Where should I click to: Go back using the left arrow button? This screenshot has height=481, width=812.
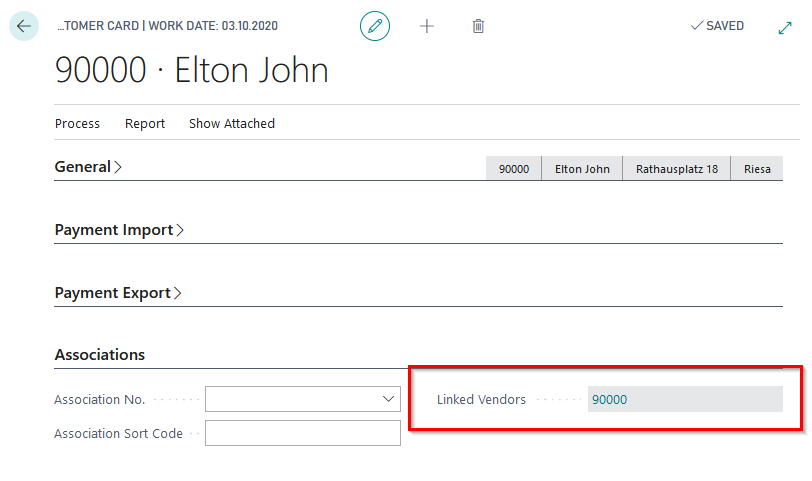[x=24, y=26]
